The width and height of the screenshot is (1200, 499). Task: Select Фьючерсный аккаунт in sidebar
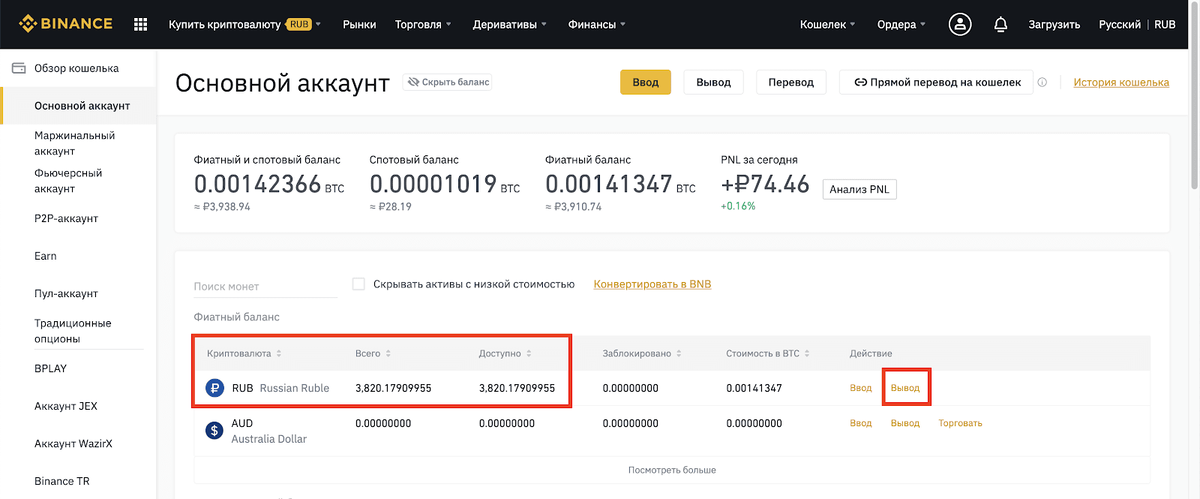tap(69, 180)
